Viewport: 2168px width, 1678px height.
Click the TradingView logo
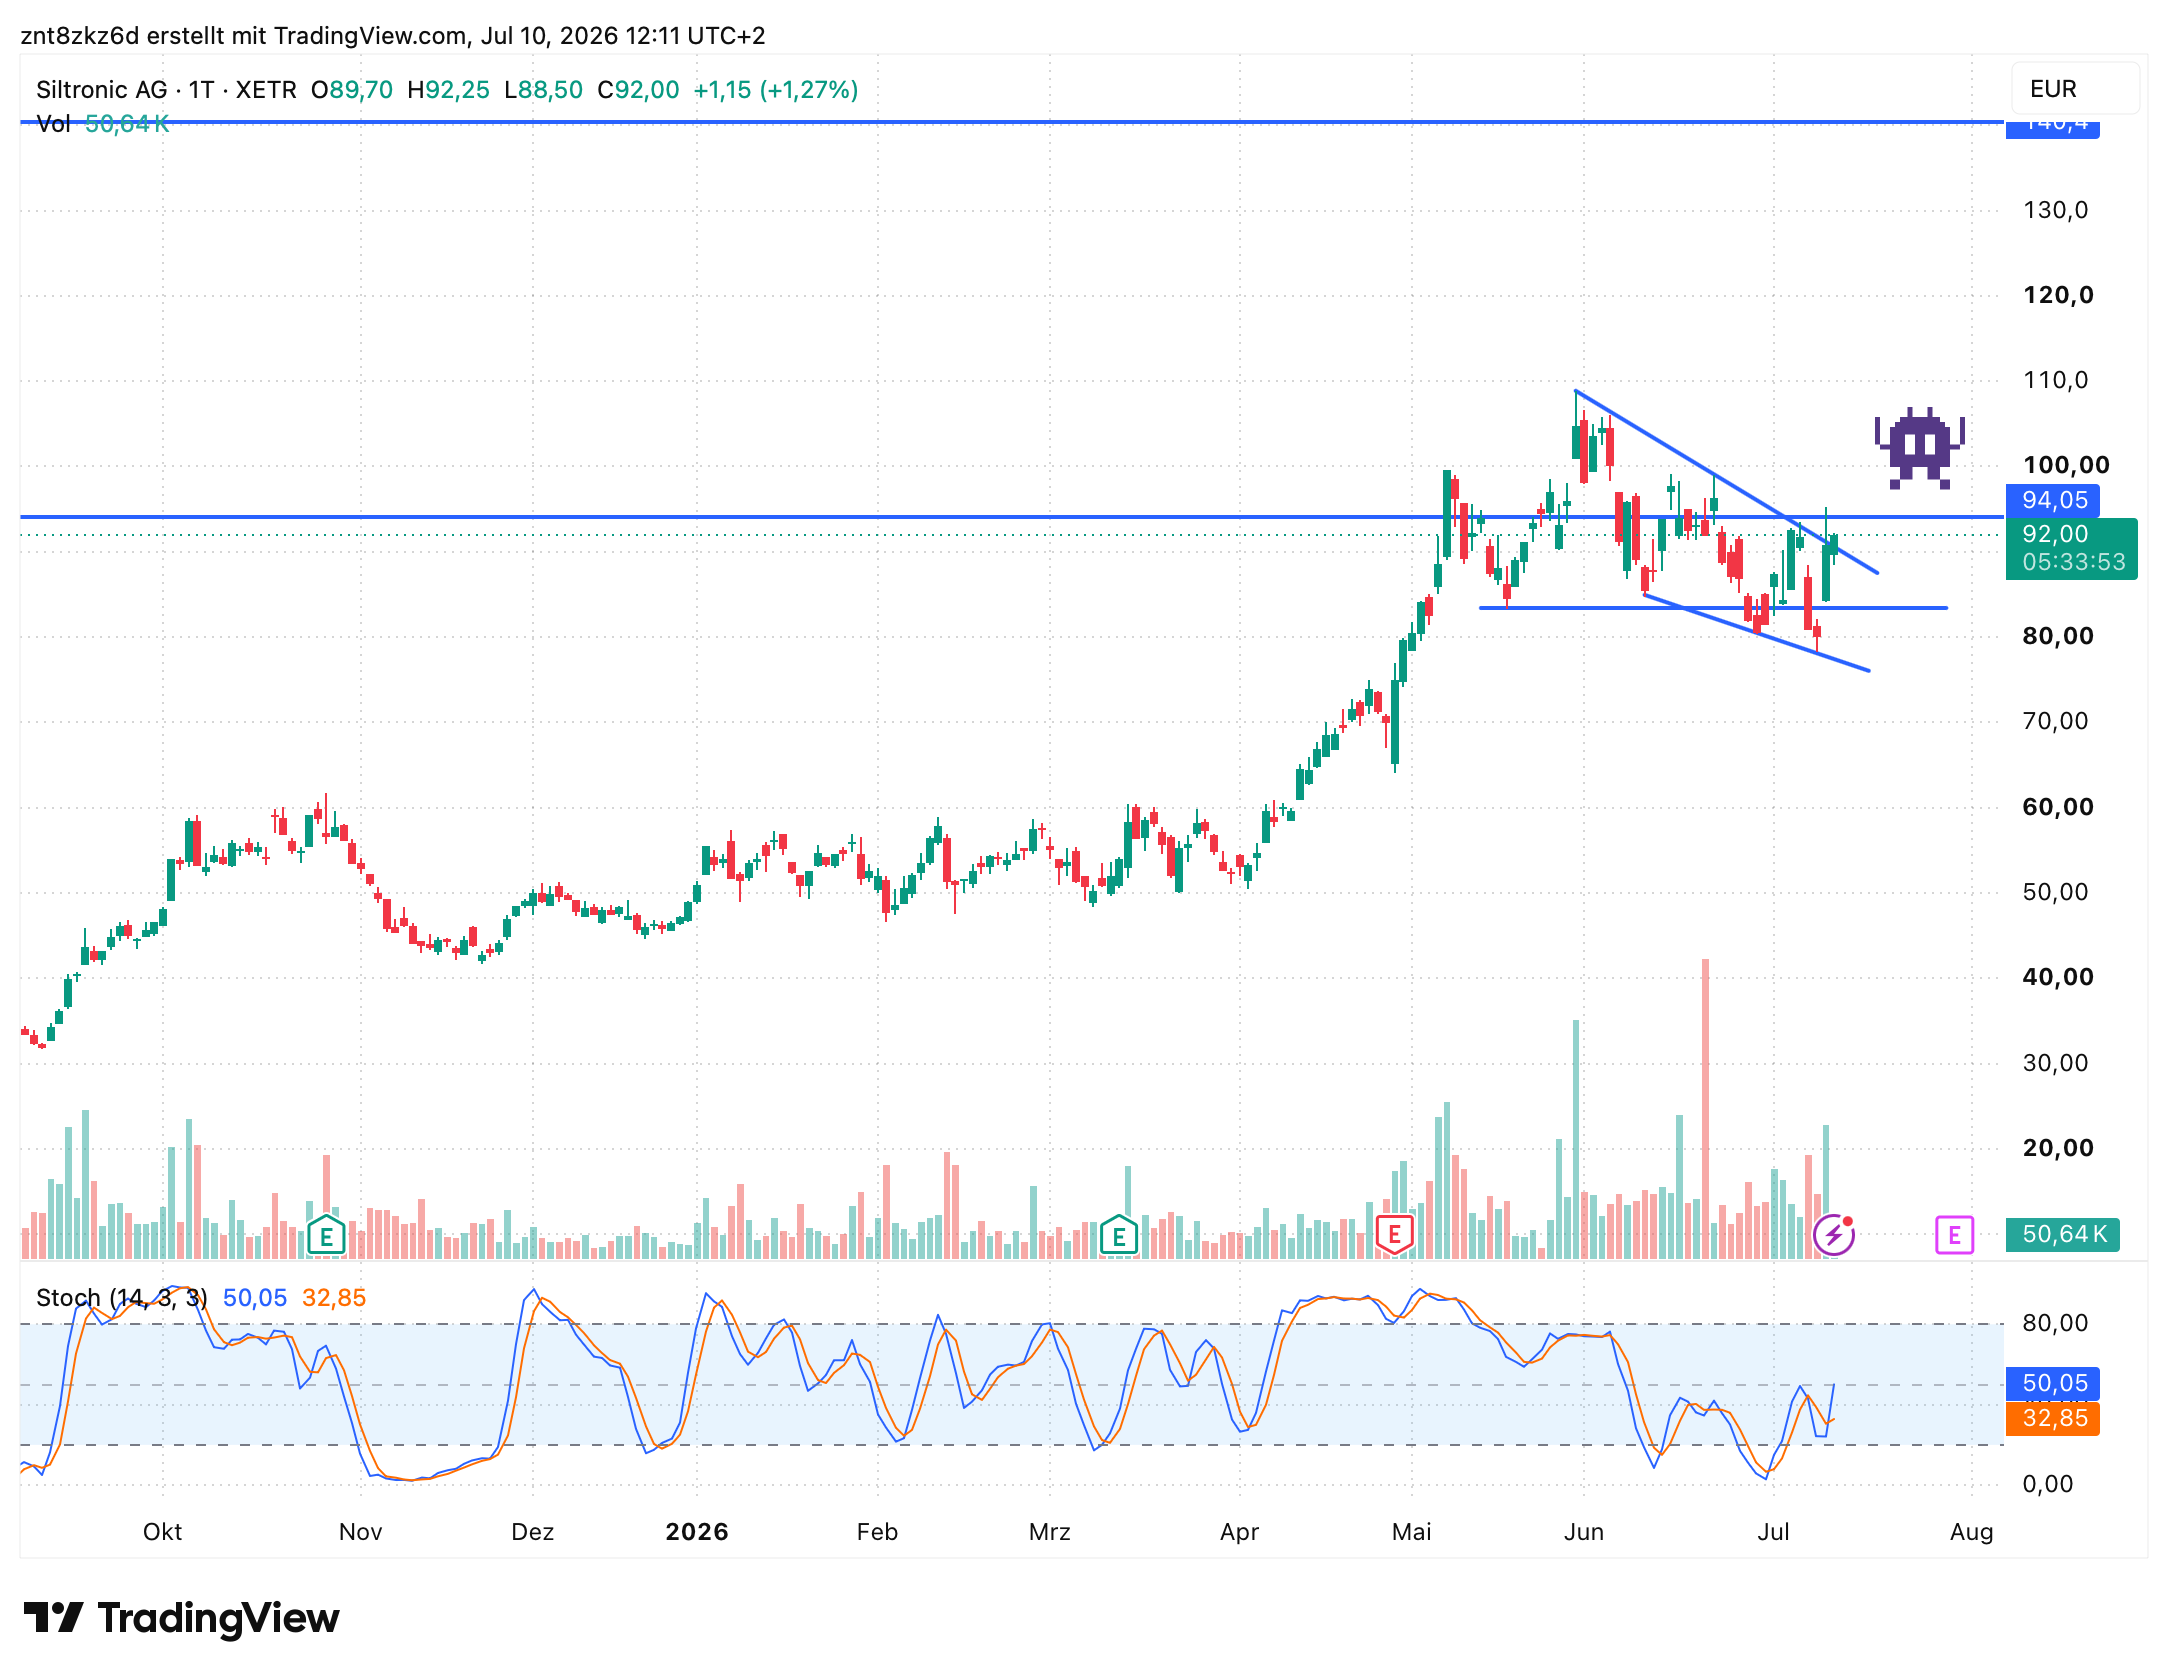click(181, 1618)
